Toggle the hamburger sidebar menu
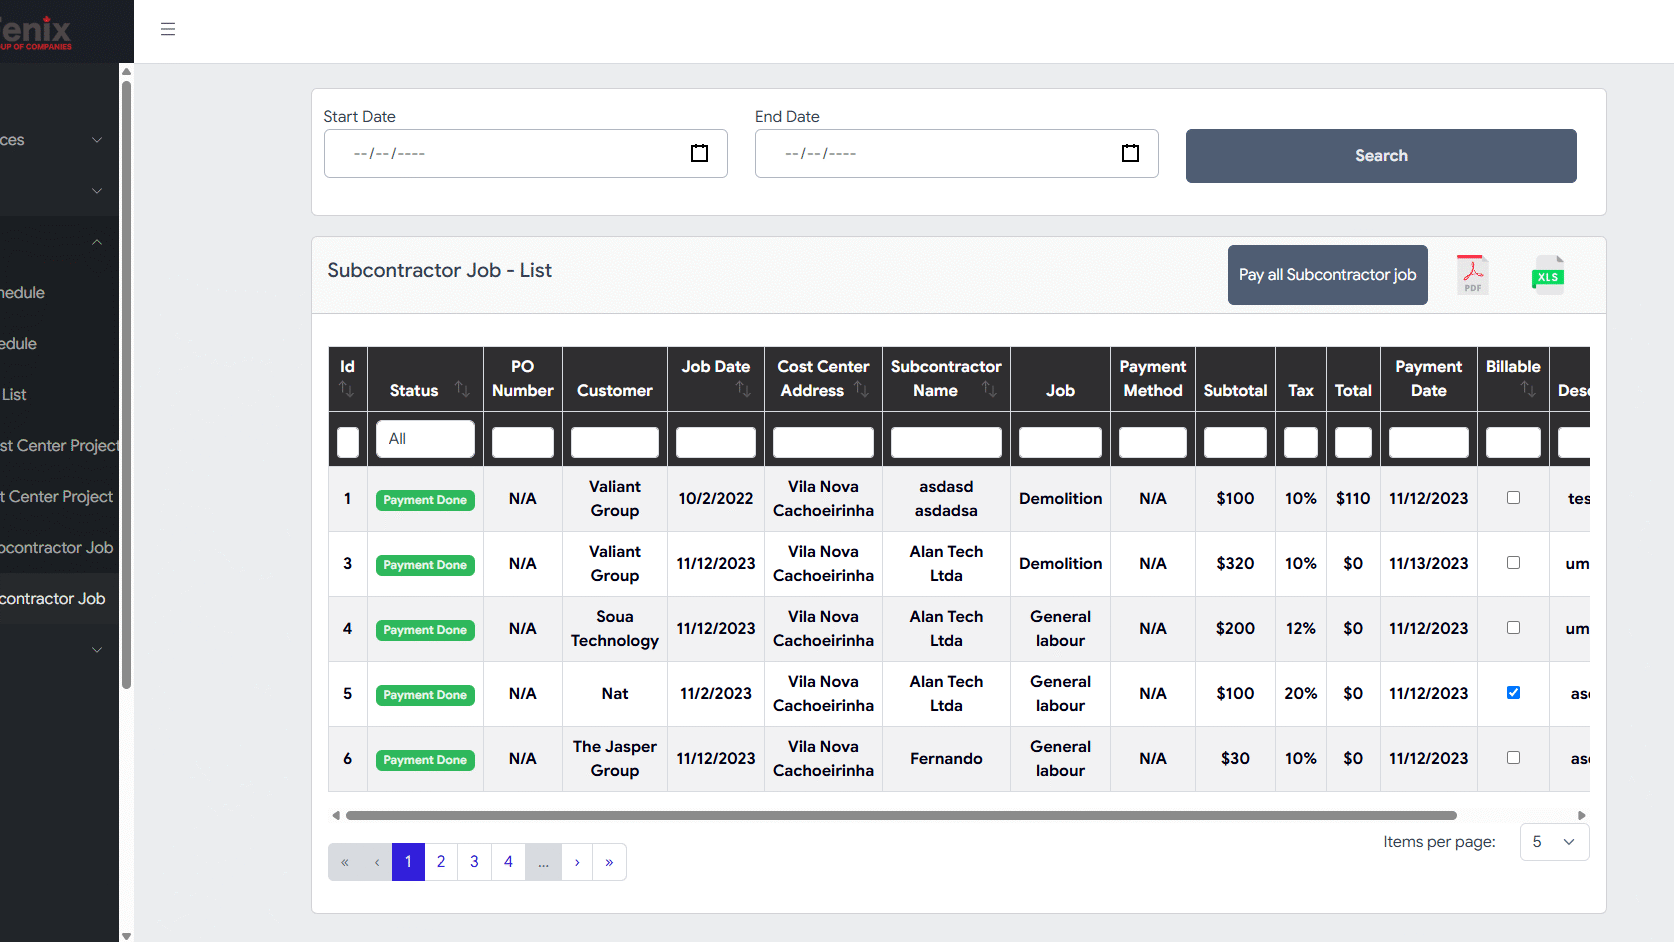The height and width of the screenshot is (942, 1674). point(168,29)
